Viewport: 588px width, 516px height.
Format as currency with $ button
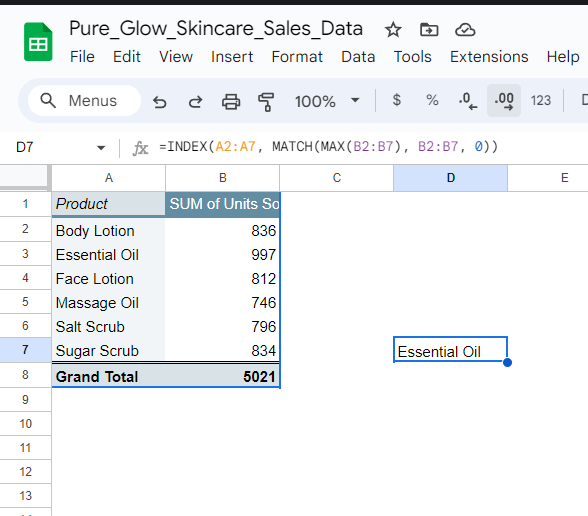point(396,100)
